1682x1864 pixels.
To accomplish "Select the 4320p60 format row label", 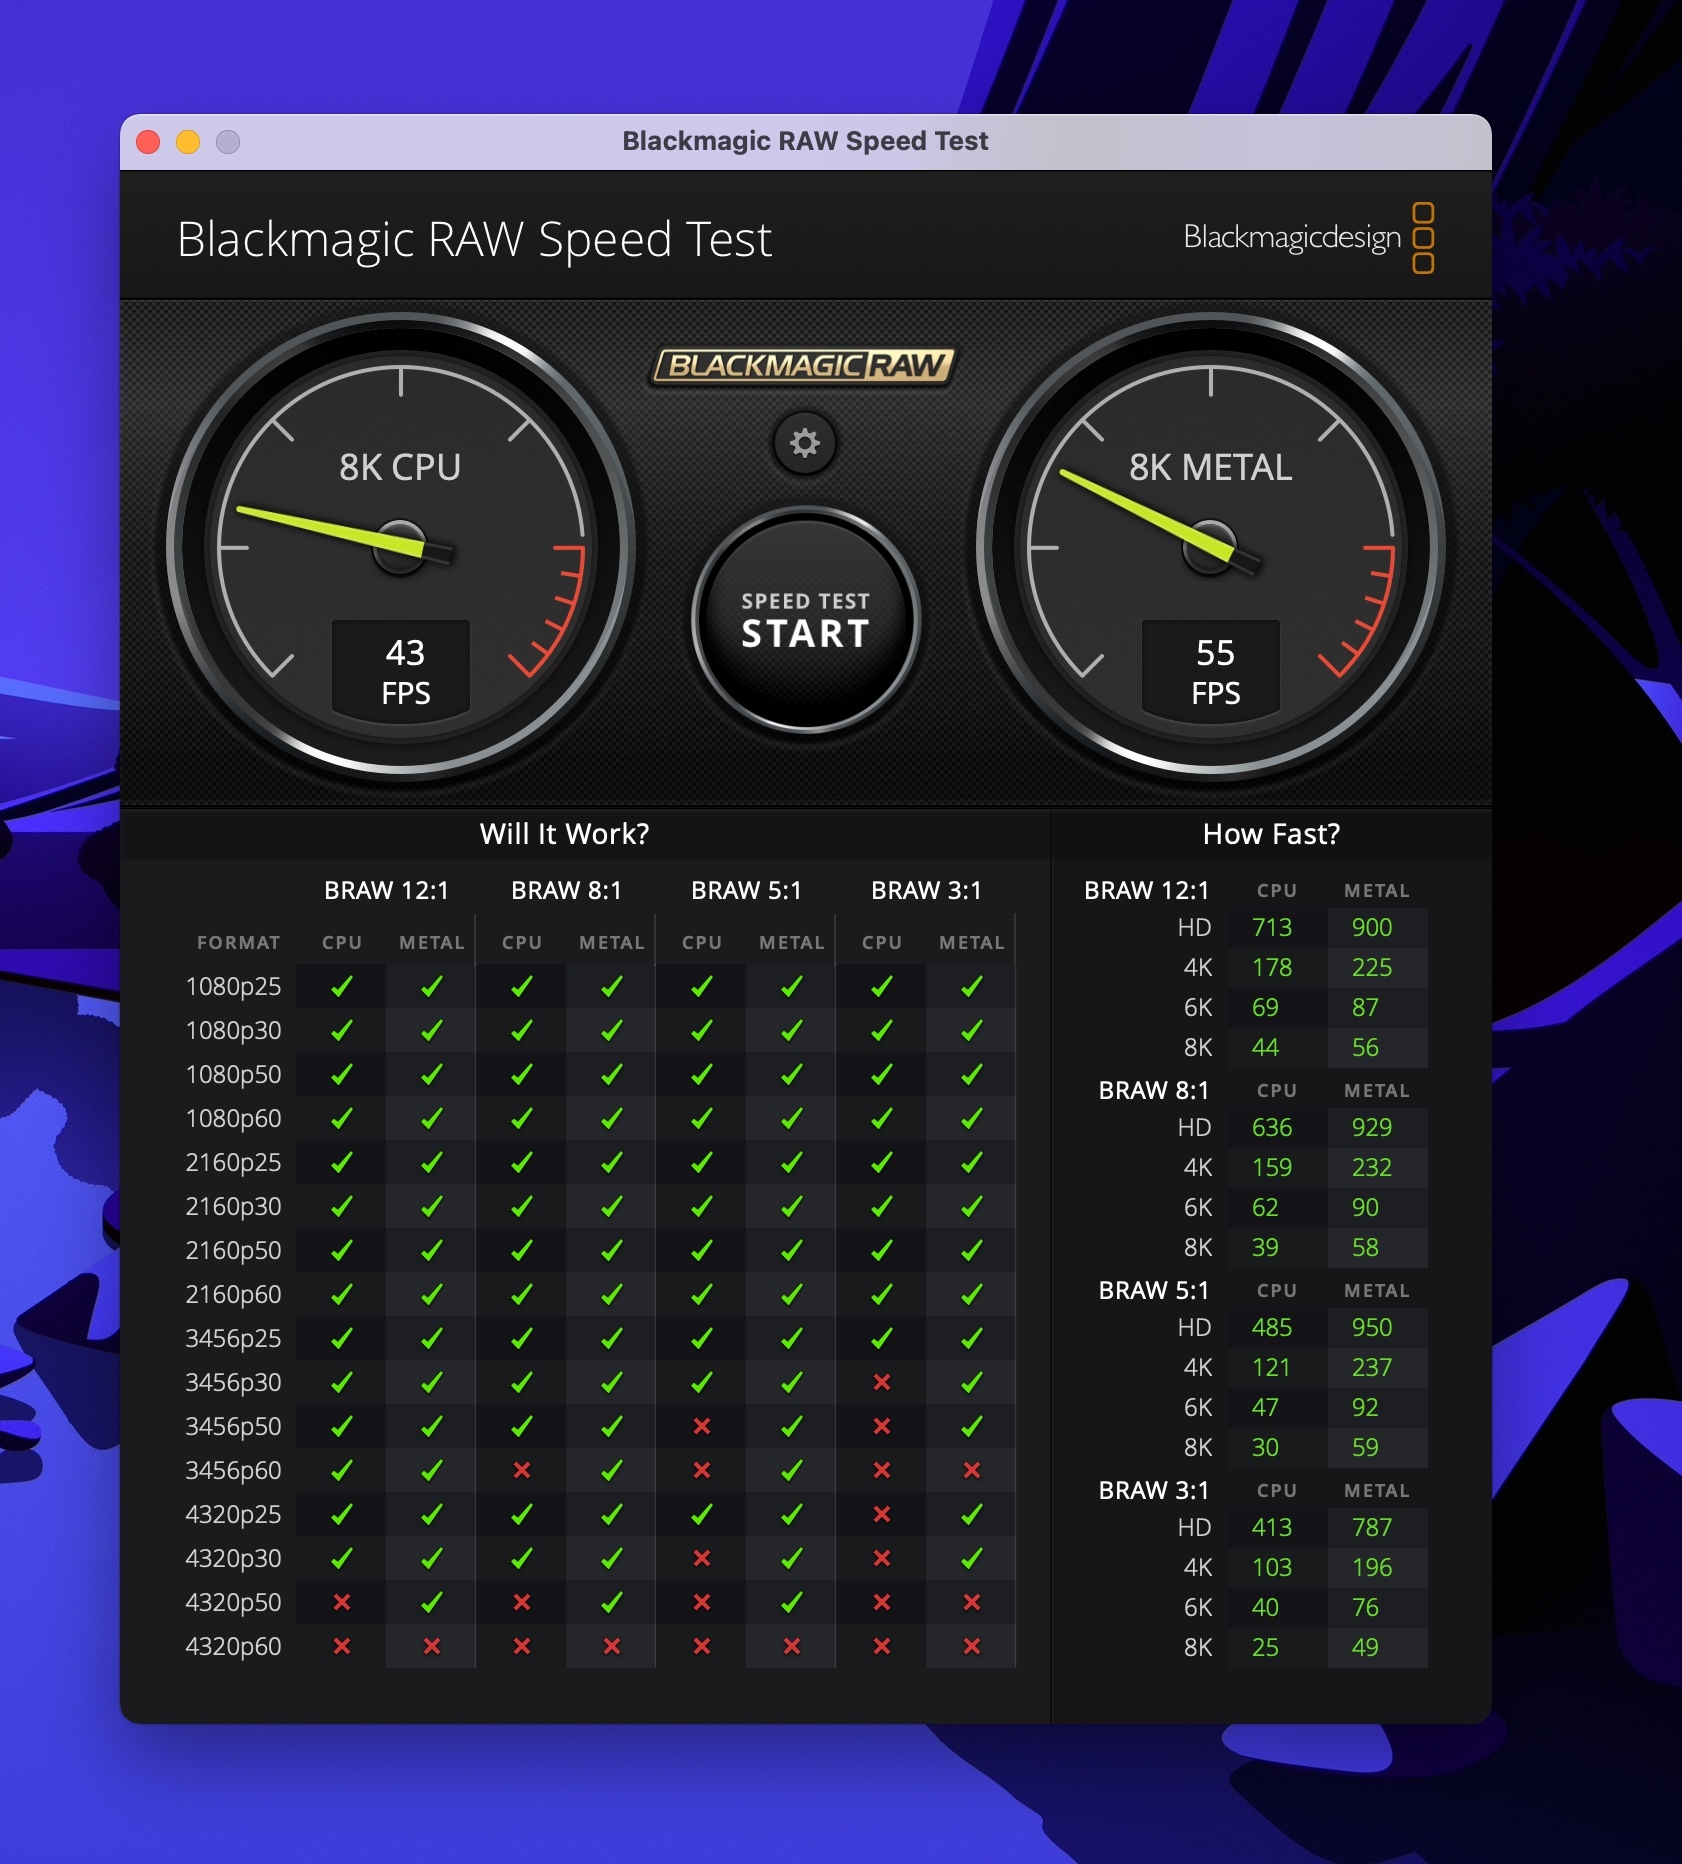I will point(233,1647).
